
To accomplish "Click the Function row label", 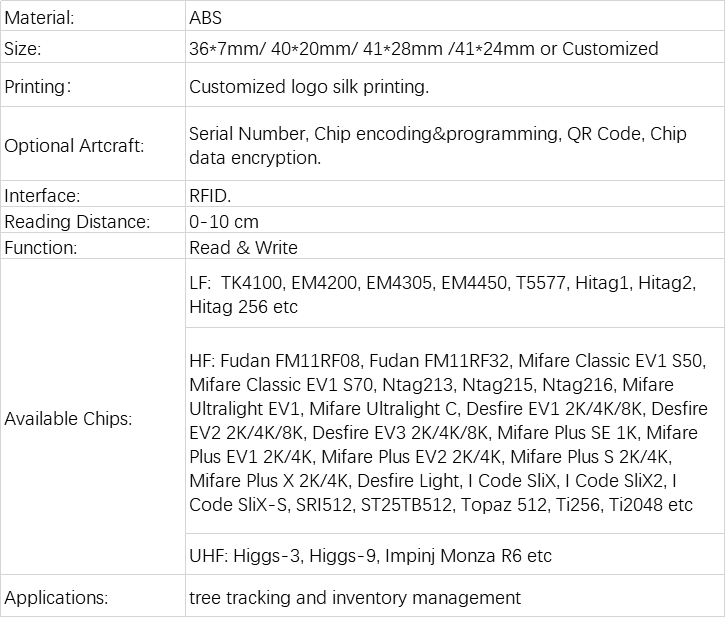I will pyautogui.click(x=41, y=248).
